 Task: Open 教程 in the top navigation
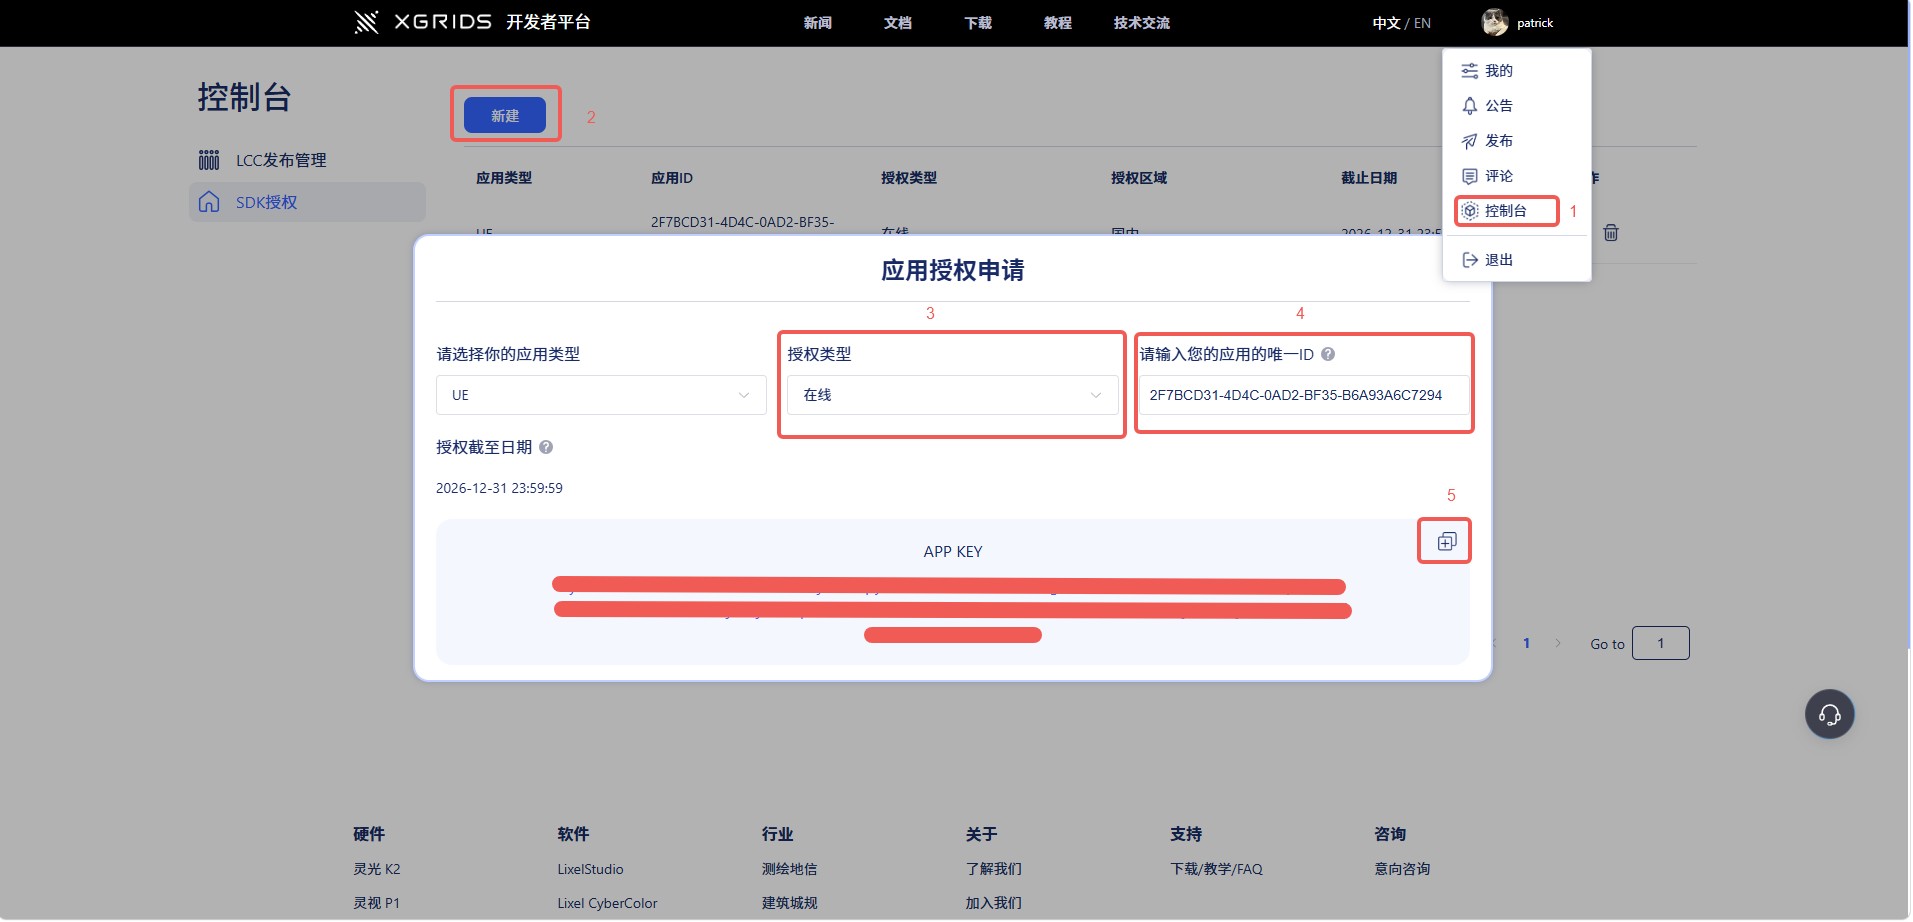pos(1057,23)
